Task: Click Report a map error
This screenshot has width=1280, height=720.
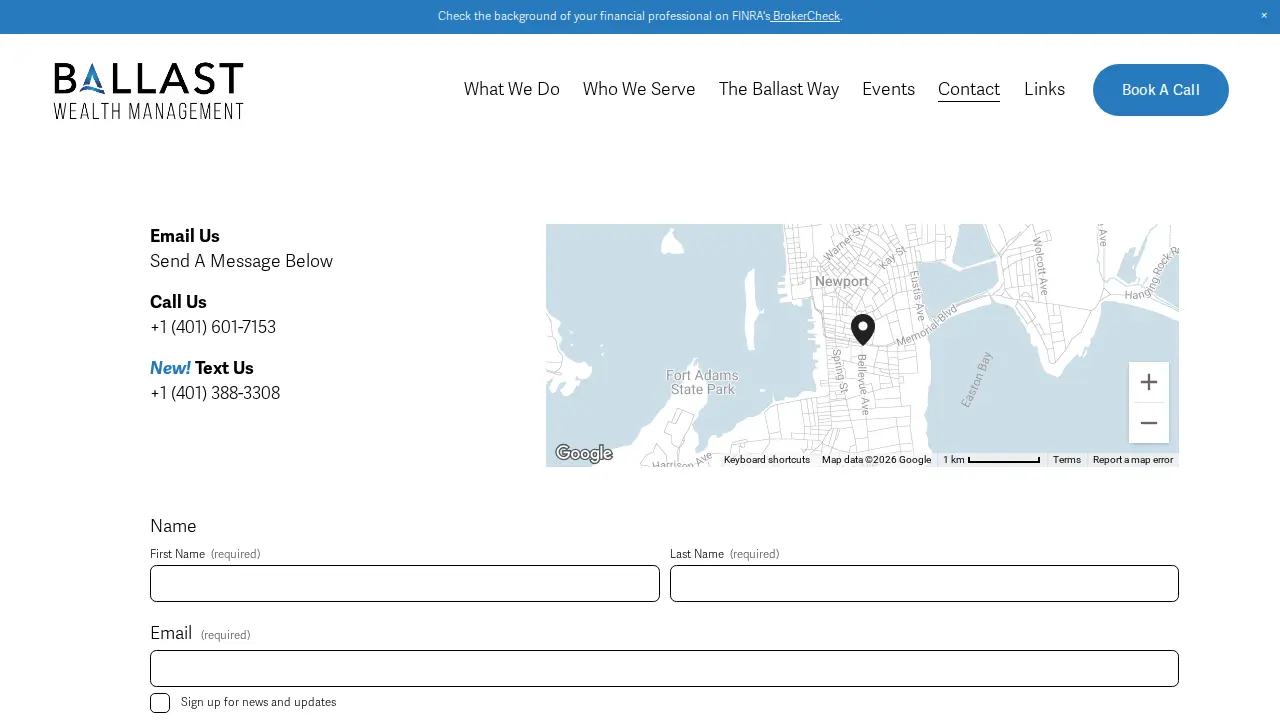Action: (x=1133, y=460)
